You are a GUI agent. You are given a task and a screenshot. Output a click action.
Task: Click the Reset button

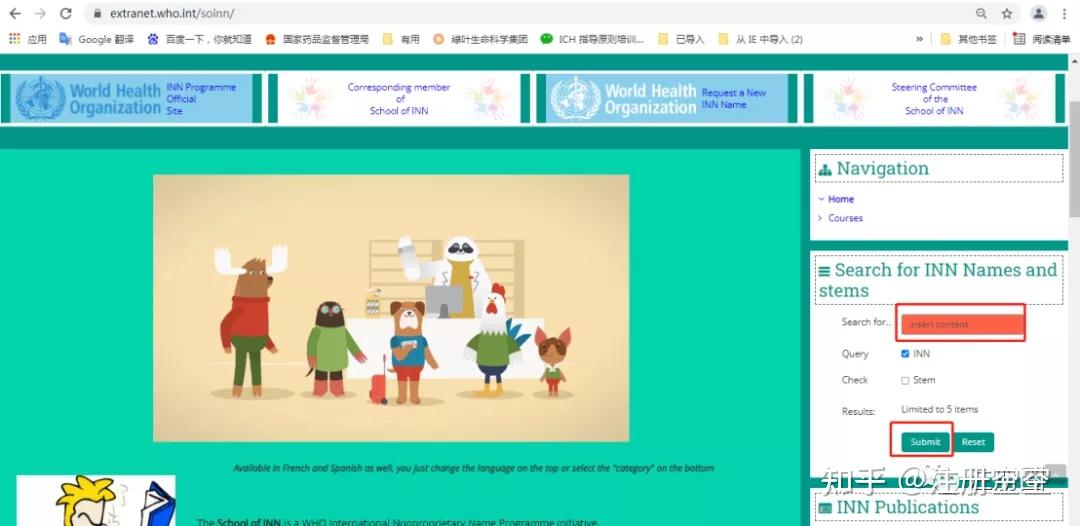pos(973,442)
